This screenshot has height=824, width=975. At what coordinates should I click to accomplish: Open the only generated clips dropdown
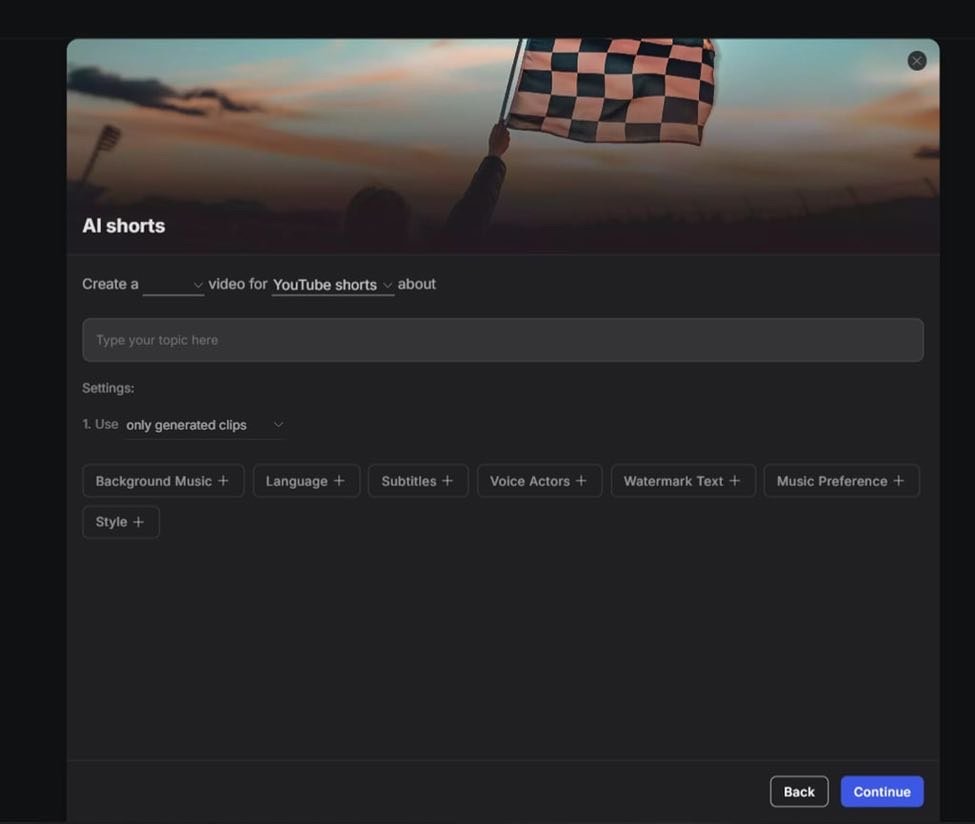tap(204, 425)
